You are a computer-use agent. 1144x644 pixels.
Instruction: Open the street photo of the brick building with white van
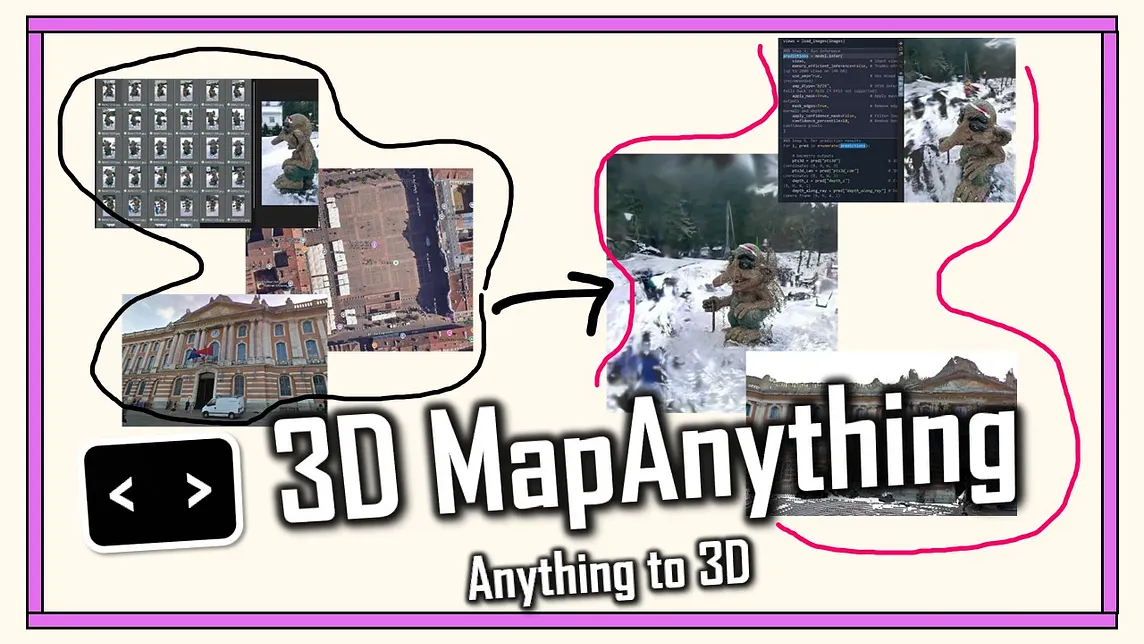coord(224,360)
